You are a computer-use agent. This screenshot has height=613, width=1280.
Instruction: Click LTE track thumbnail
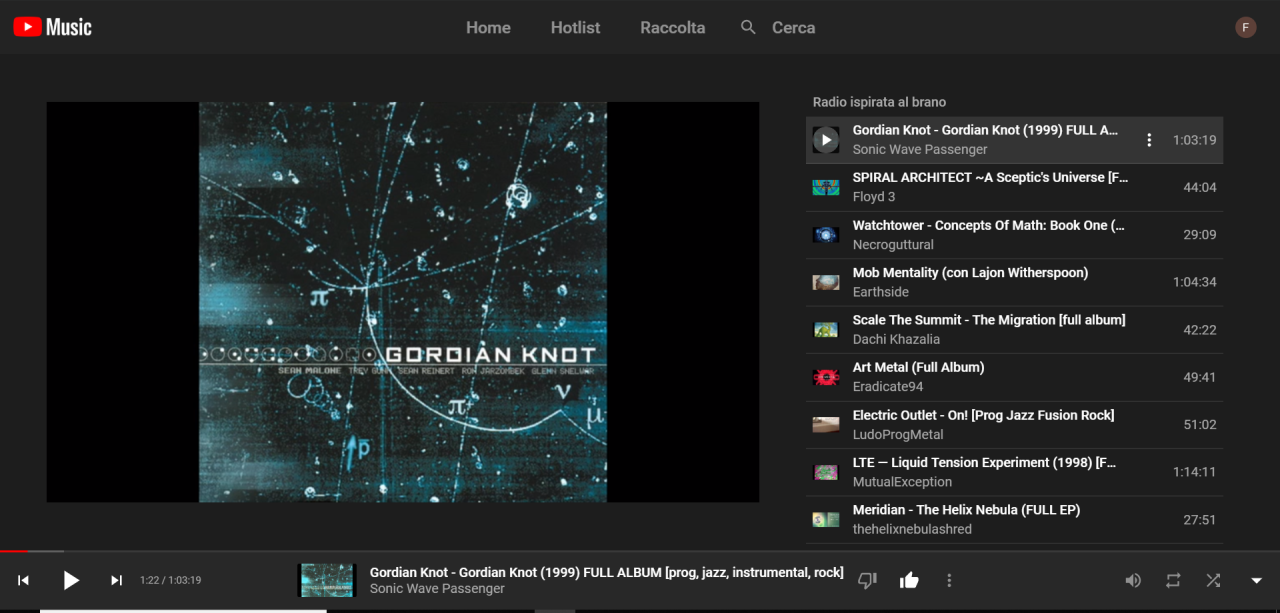[x=826, y=472]
